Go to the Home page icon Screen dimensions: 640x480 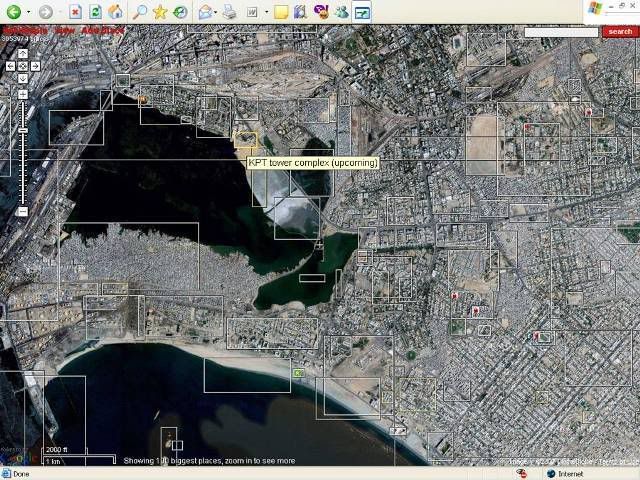coord(115,12)
